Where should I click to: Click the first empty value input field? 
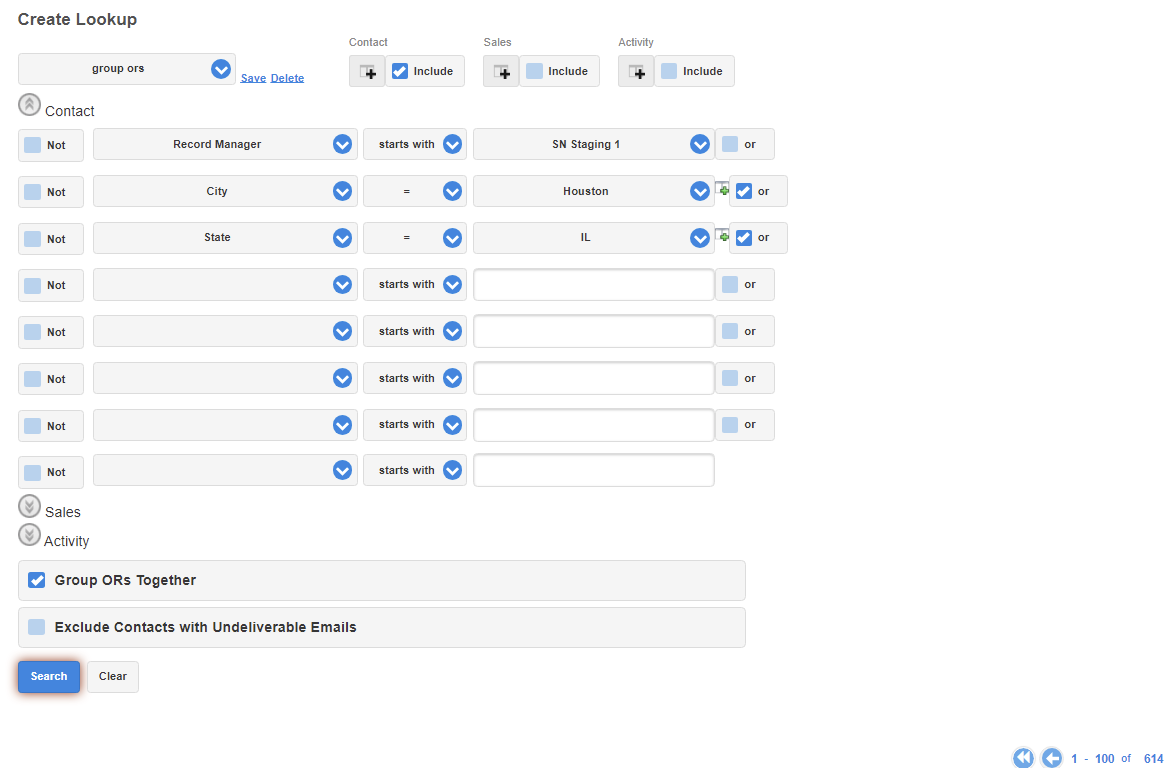(x=593, y=285)
